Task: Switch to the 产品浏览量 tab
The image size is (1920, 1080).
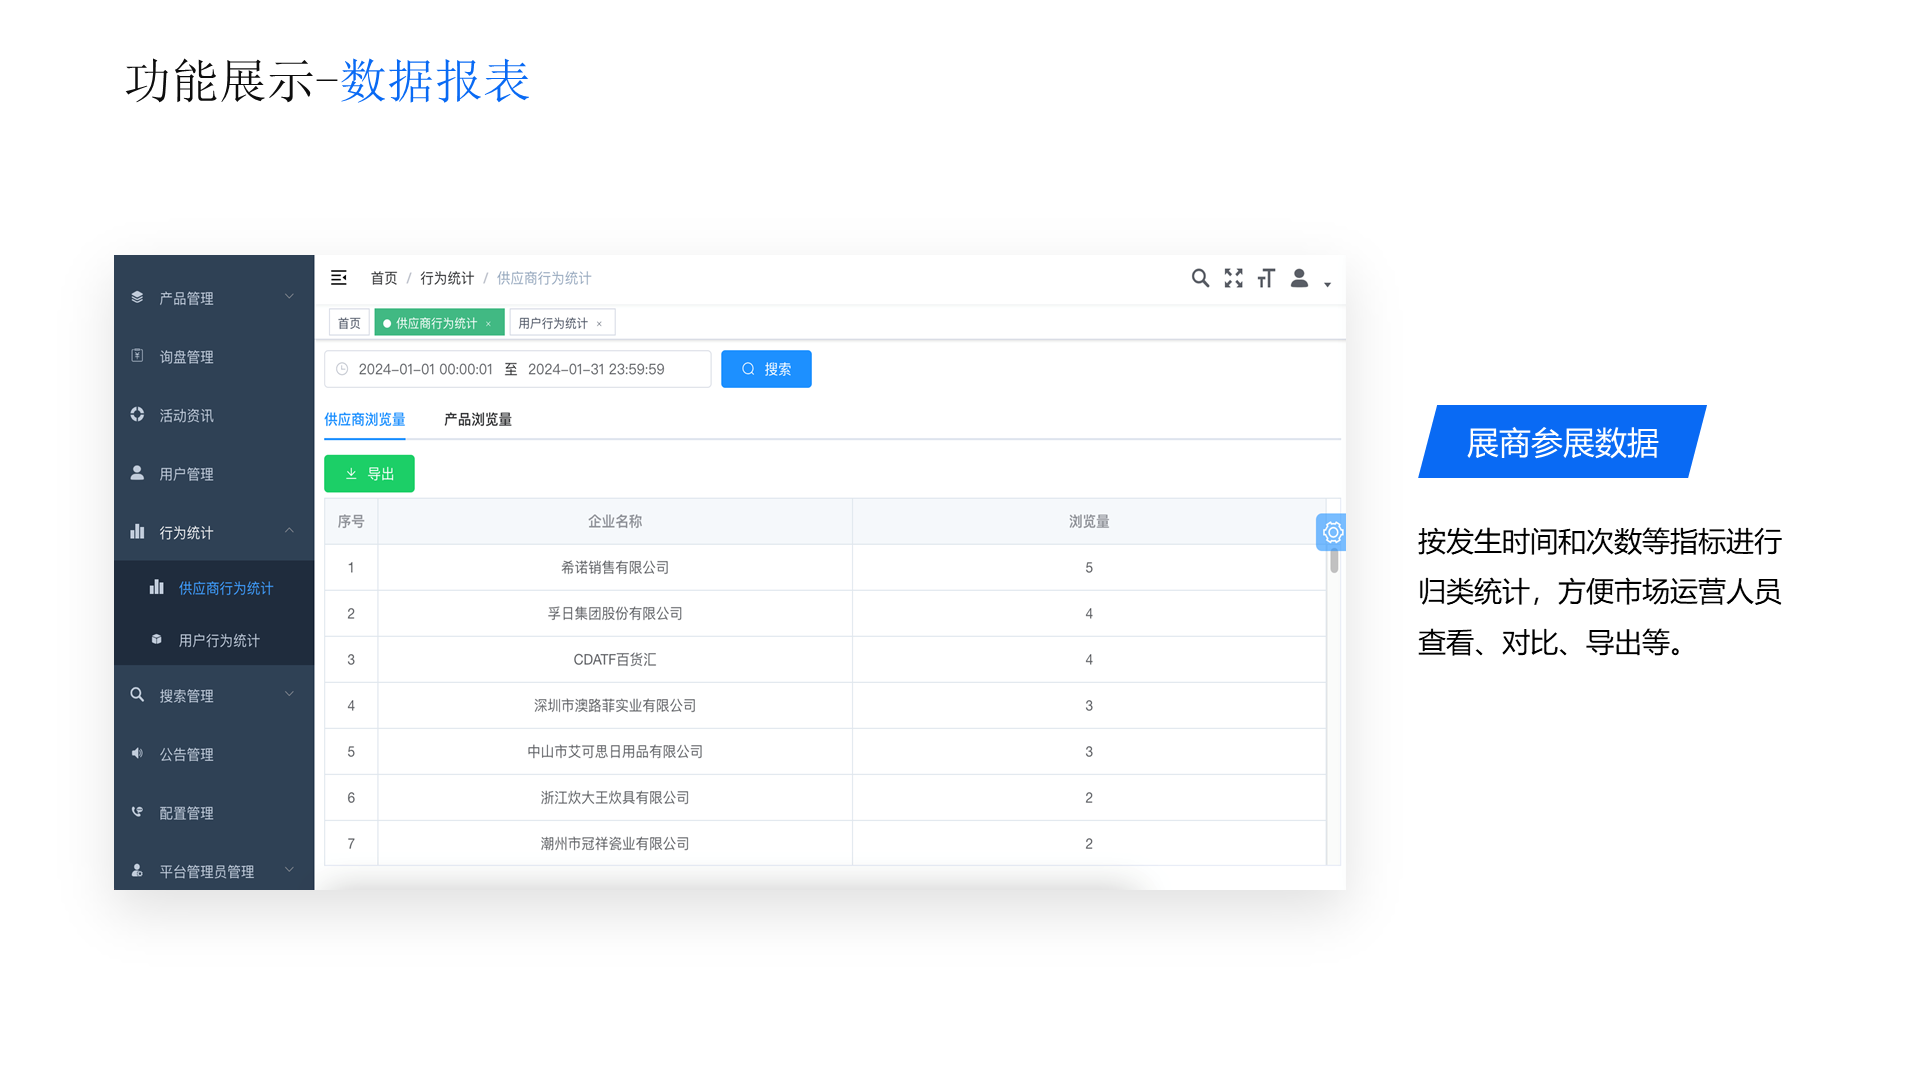Action: pos(477,419)
